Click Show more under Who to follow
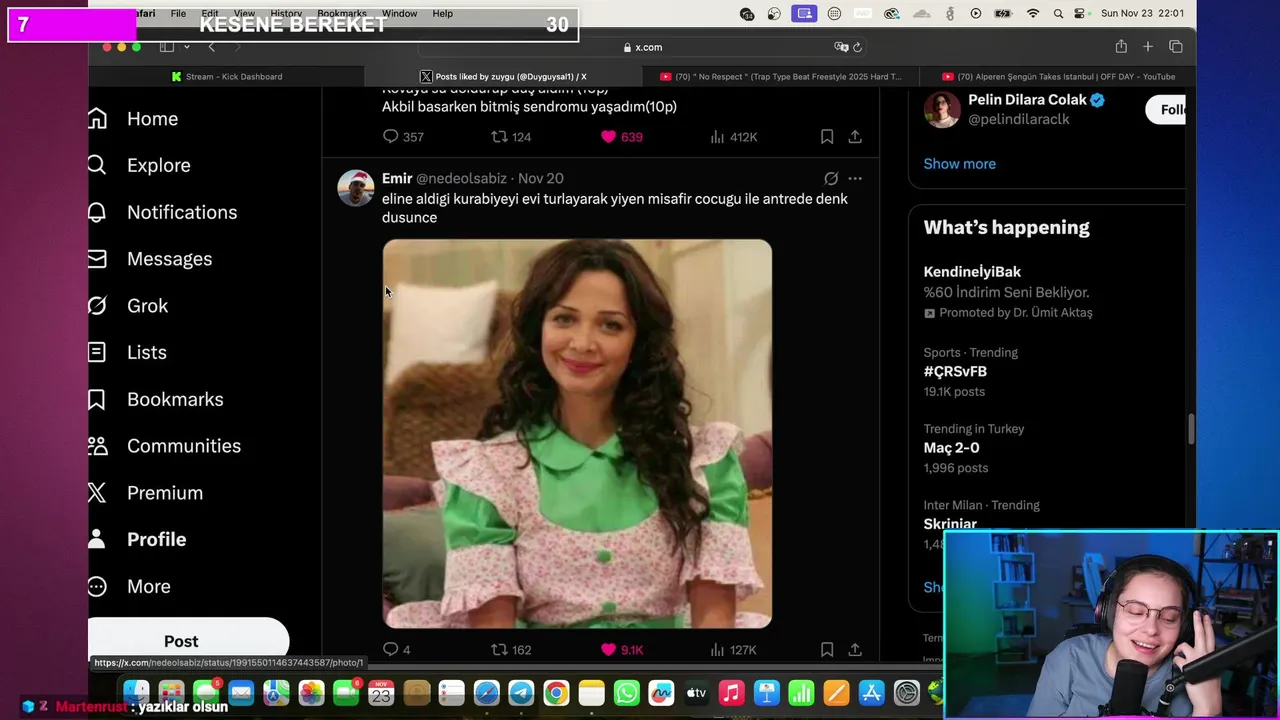The width and height of the screenshot is (1280, 720). tap(959, 164)
